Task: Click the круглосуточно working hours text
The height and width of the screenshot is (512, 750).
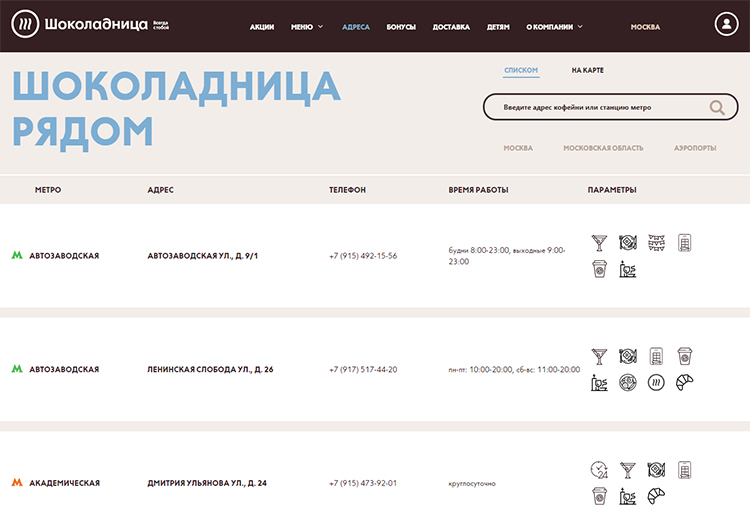Action: pos(472,484)
